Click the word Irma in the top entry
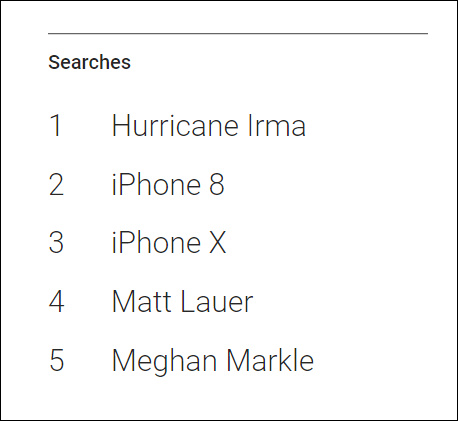The height and width of the screenshot is (421, 458). coord(276,125)
